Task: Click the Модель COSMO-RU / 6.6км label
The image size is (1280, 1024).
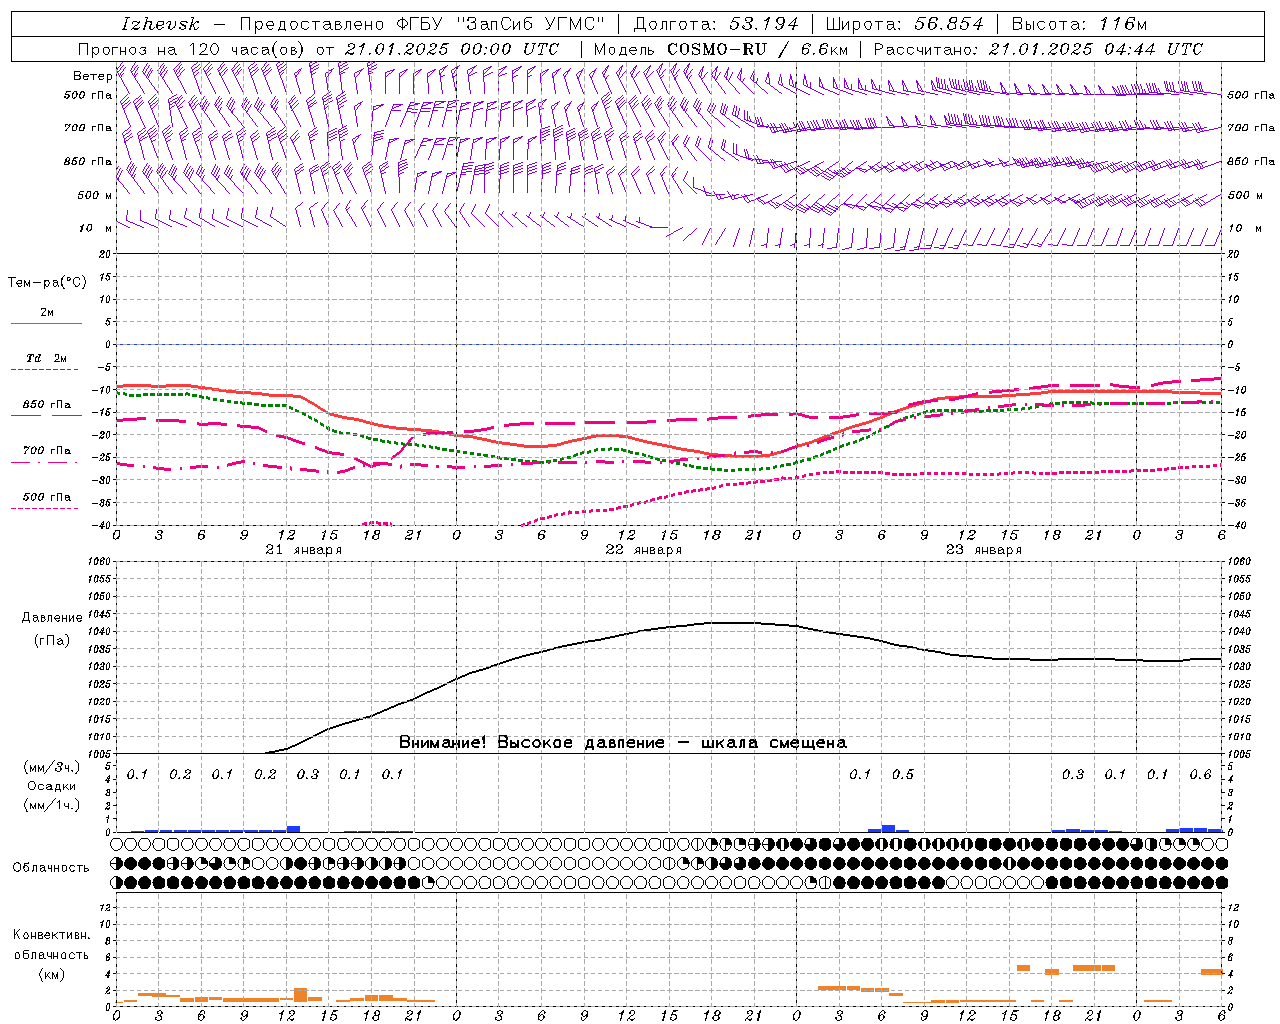Action: pyautogui.click(x=721, y=49)
